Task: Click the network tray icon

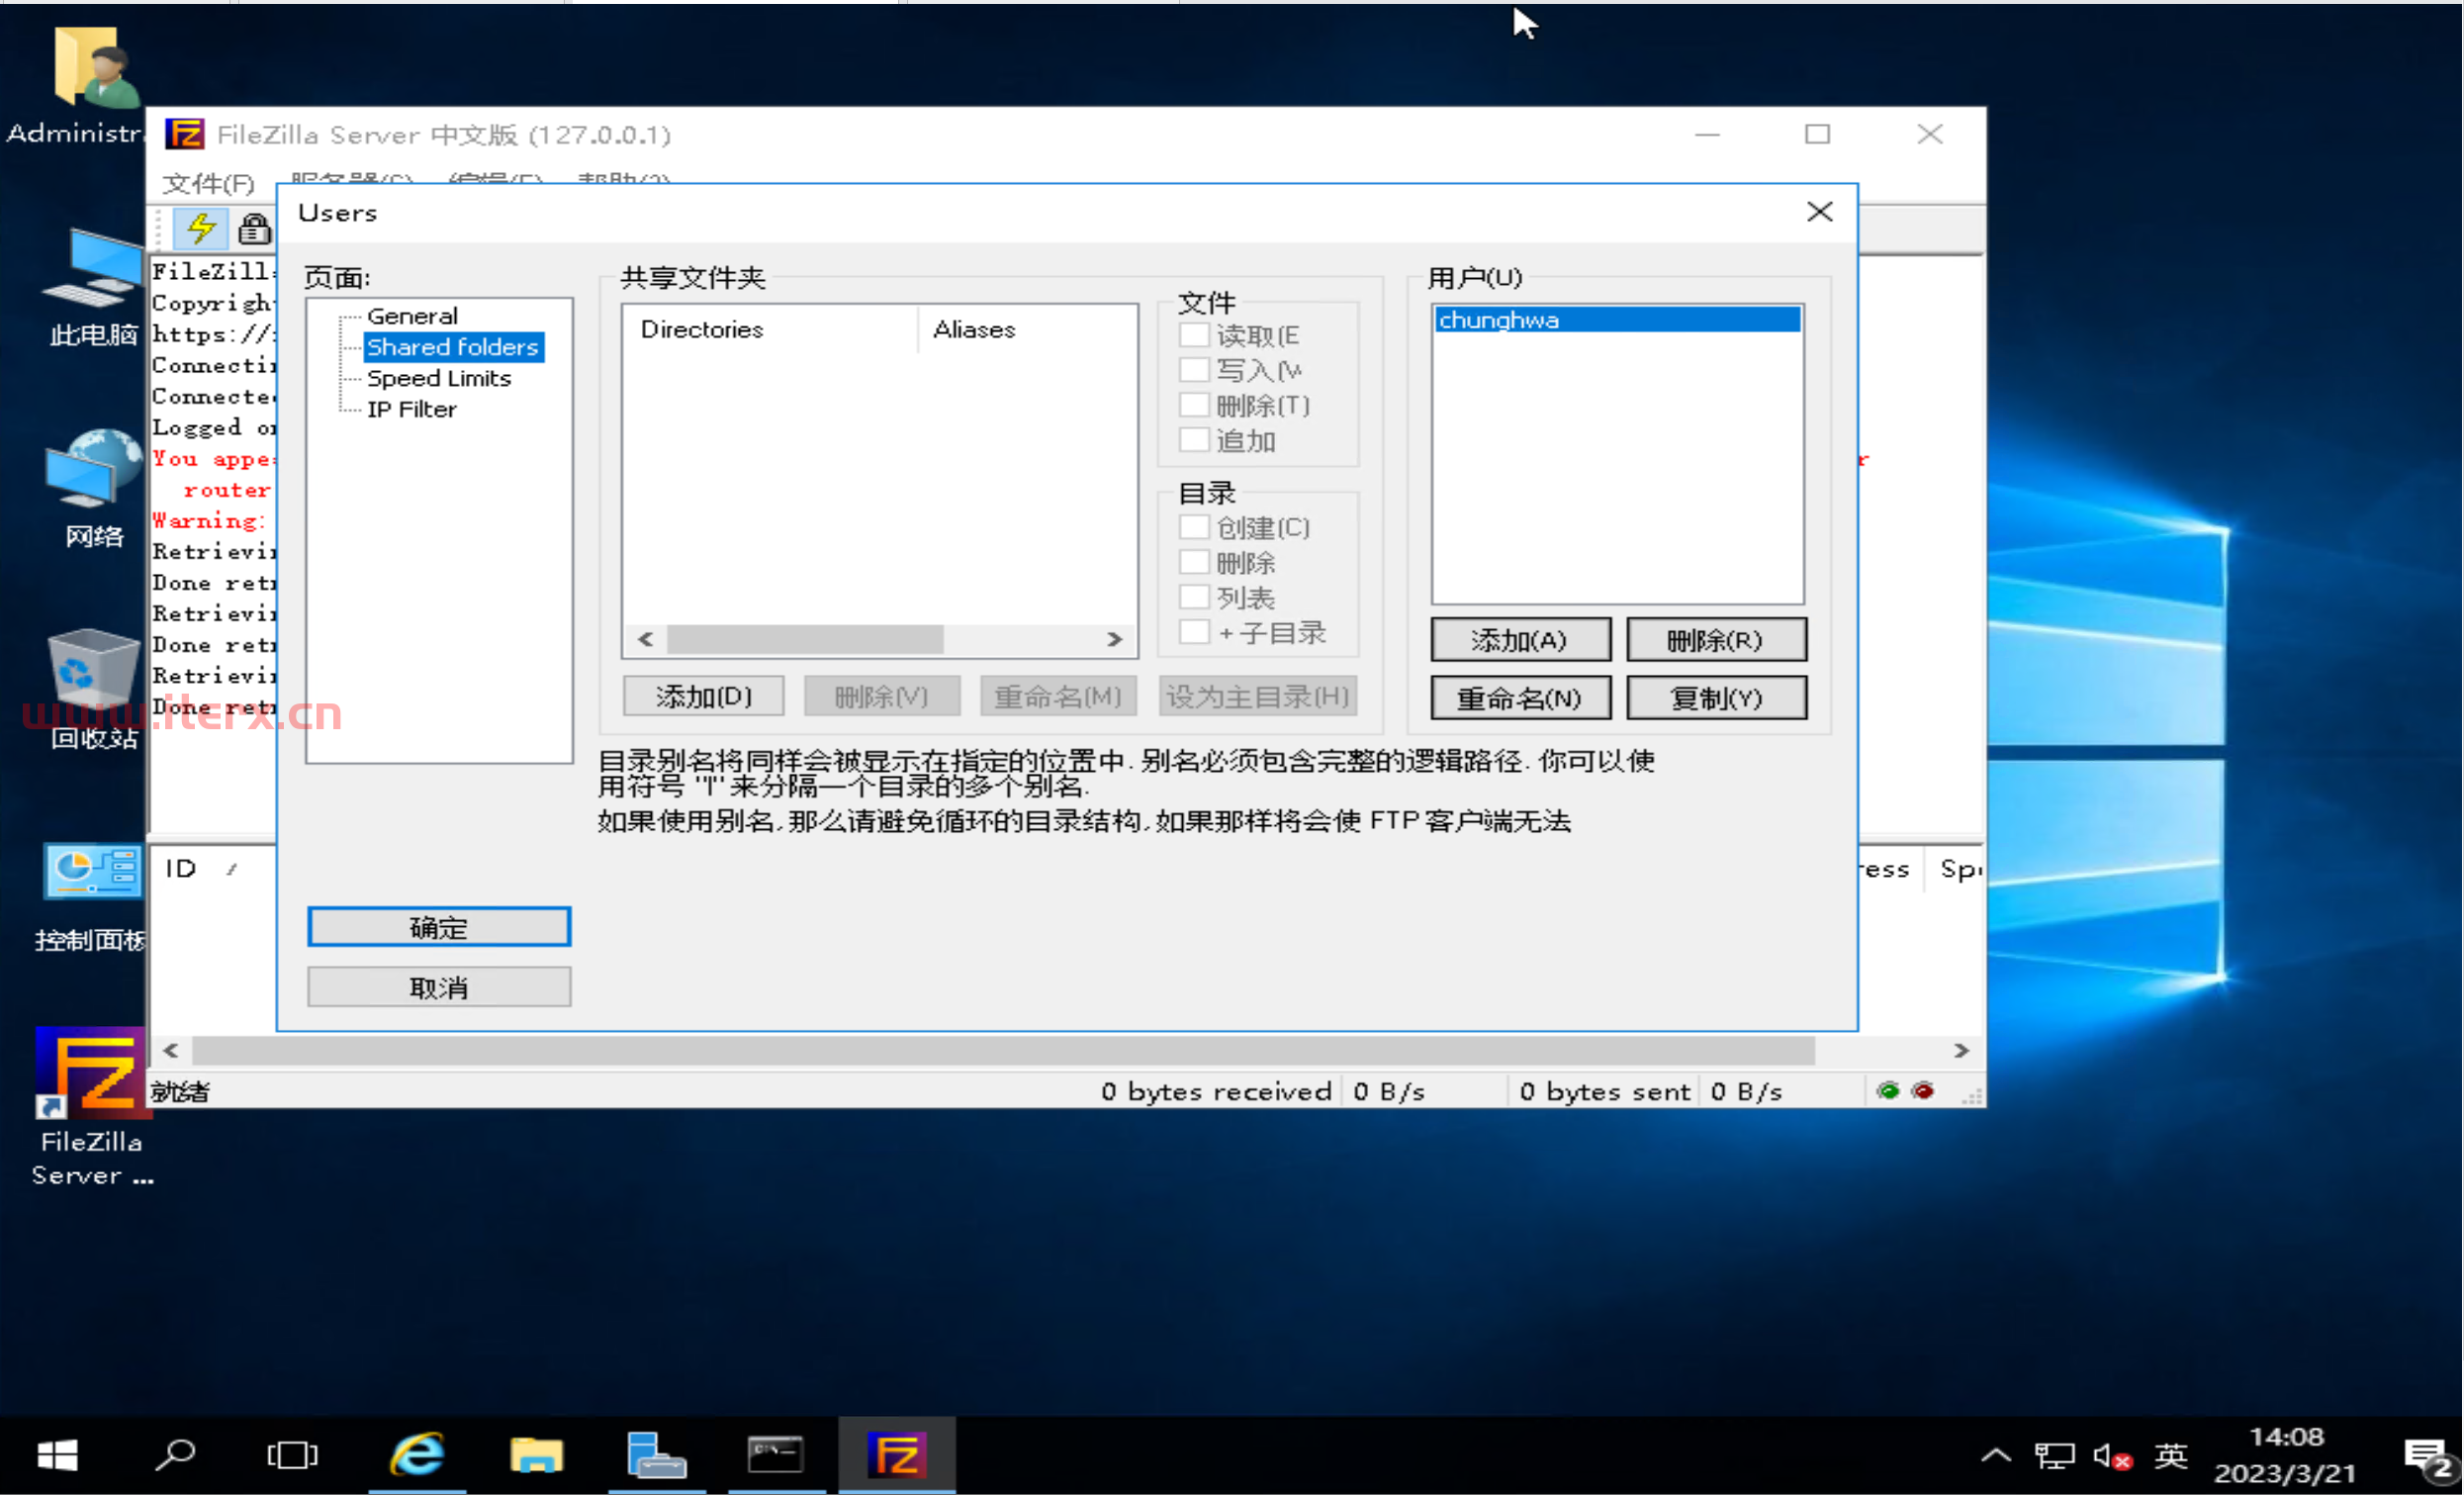Action: 2055,1456
